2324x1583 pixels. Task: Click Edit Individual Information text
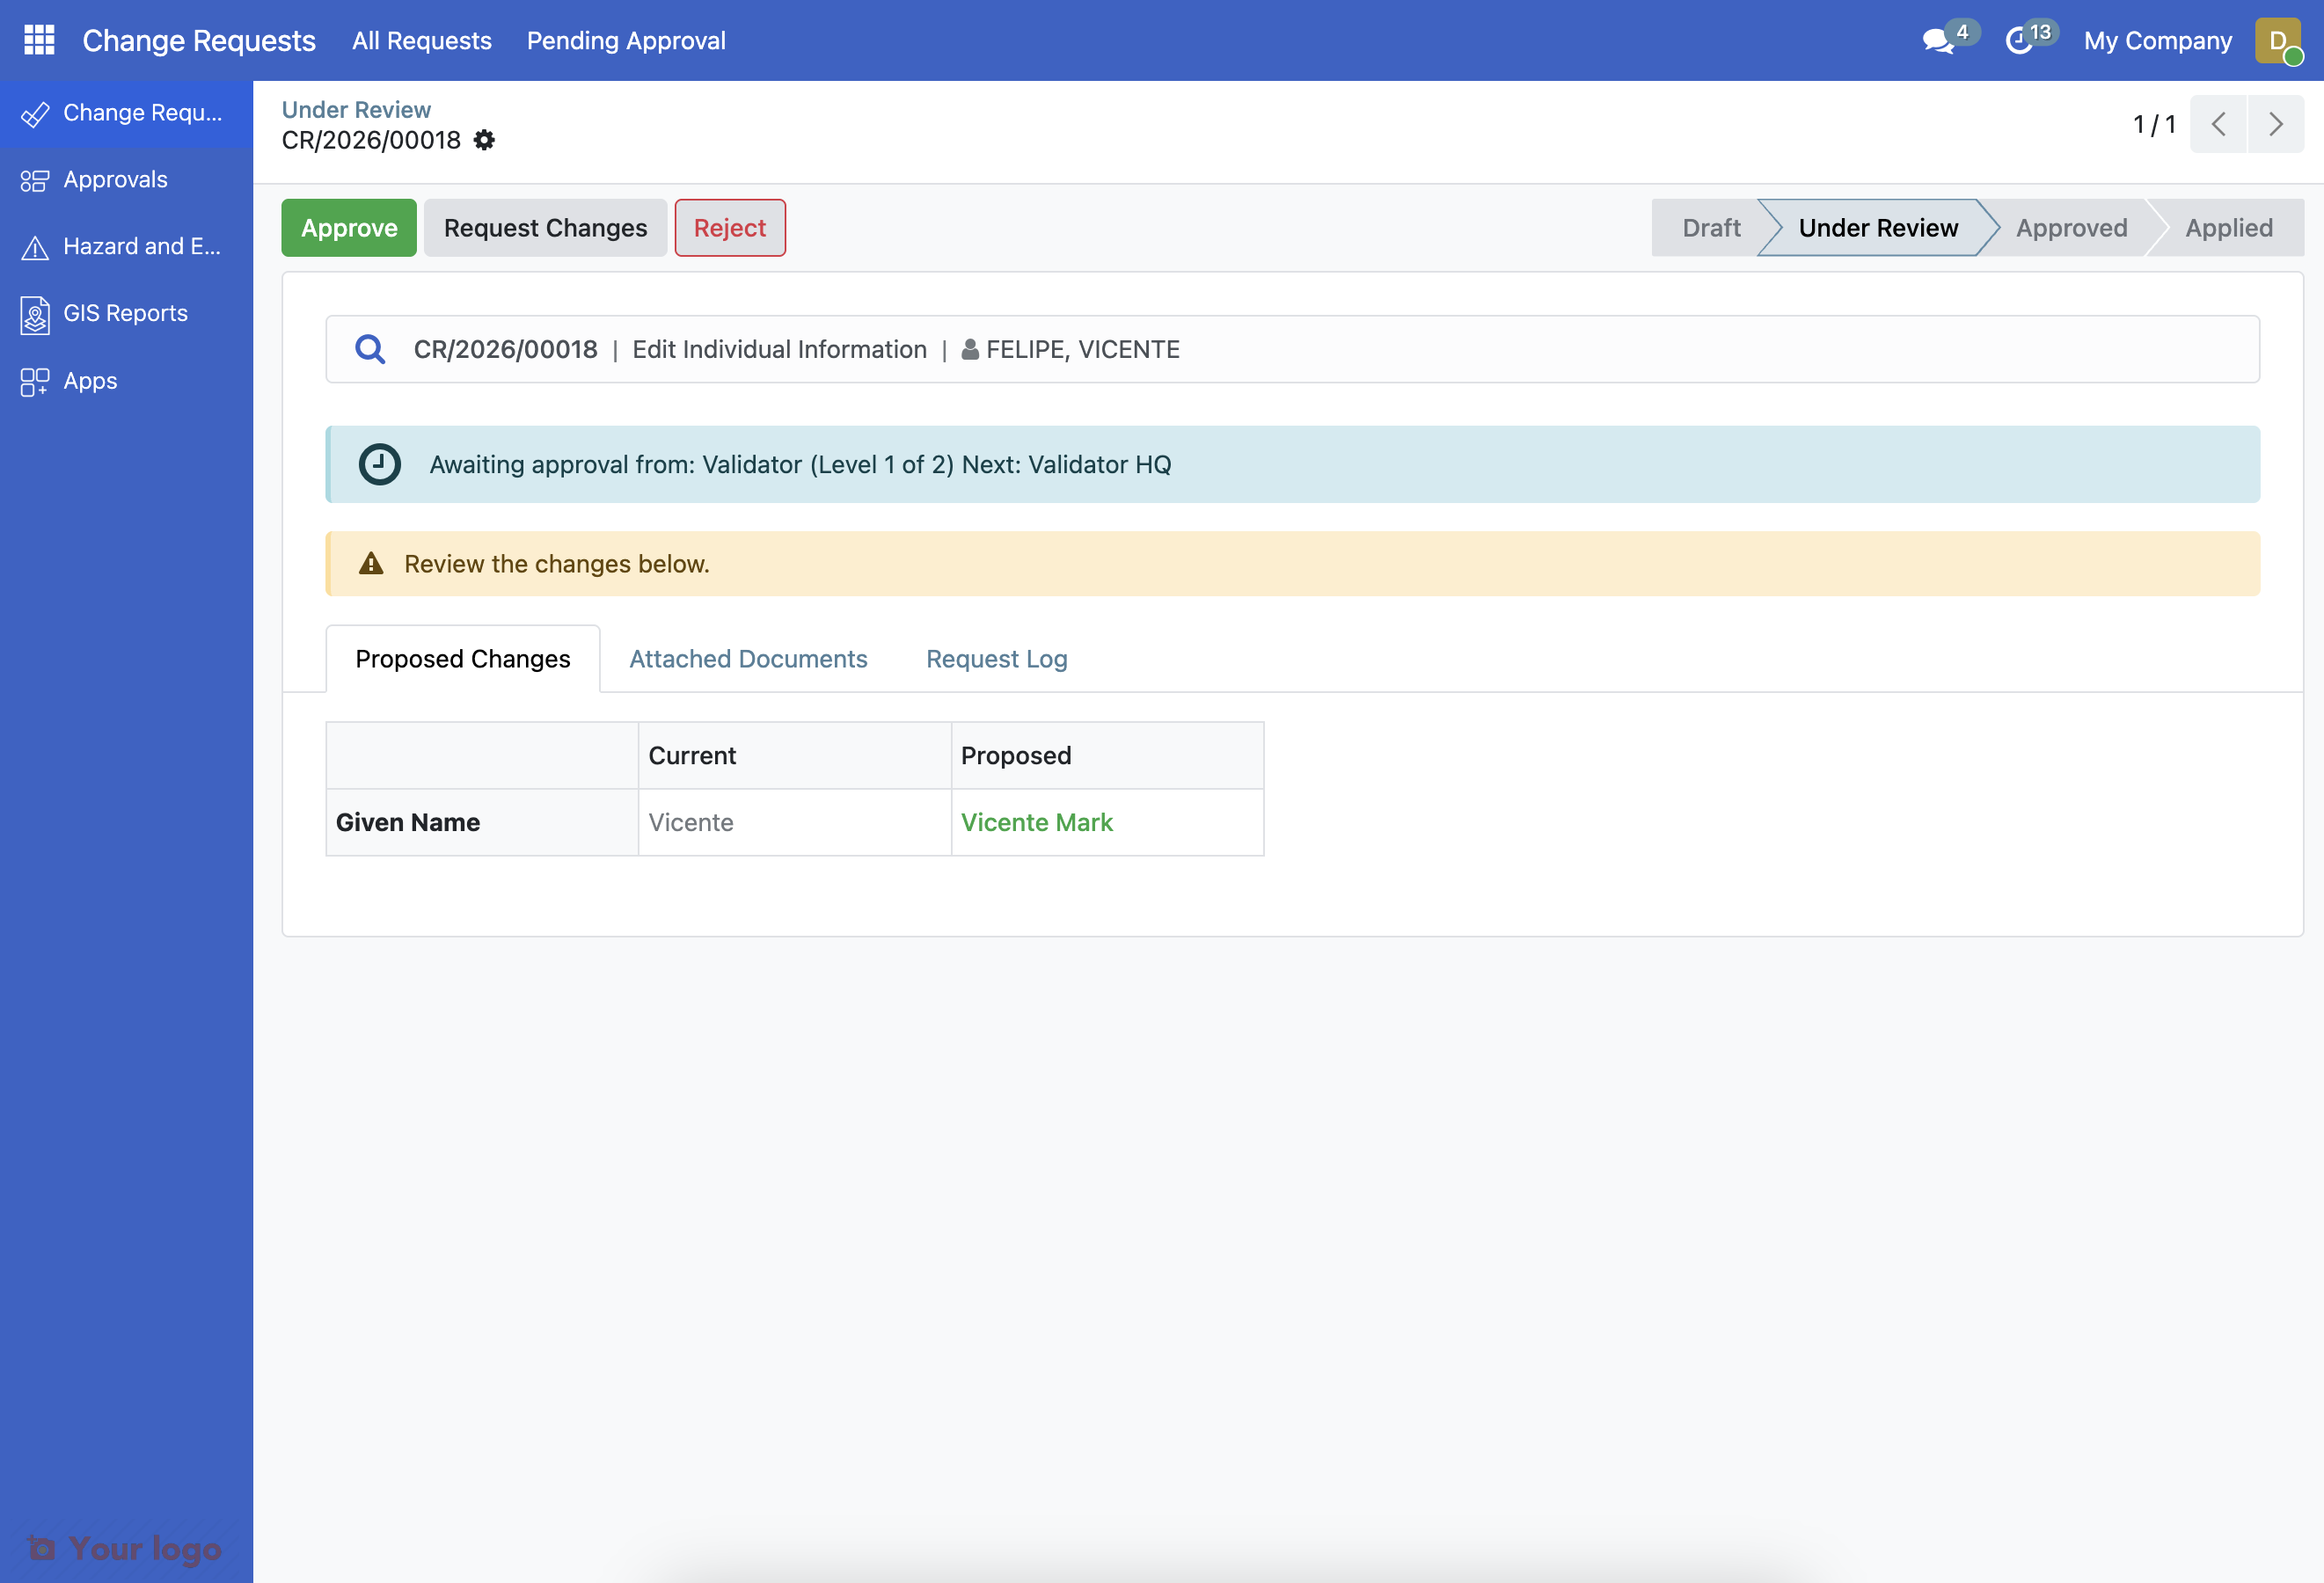click(779, 349)
